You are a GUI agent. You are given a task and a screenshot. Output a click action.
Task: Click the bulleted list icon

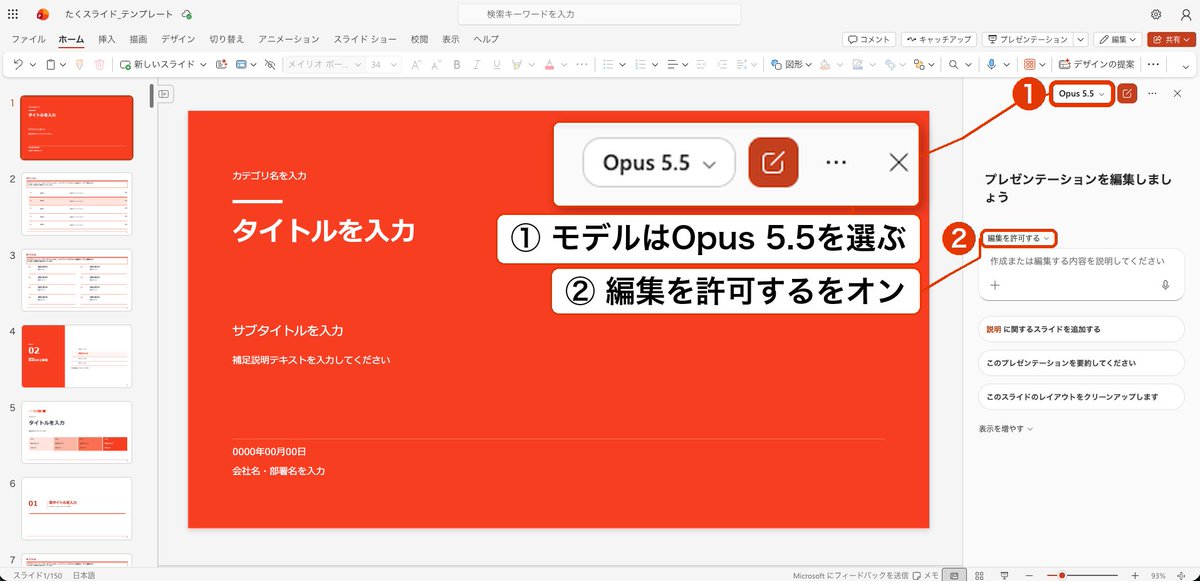pos(609,64)
